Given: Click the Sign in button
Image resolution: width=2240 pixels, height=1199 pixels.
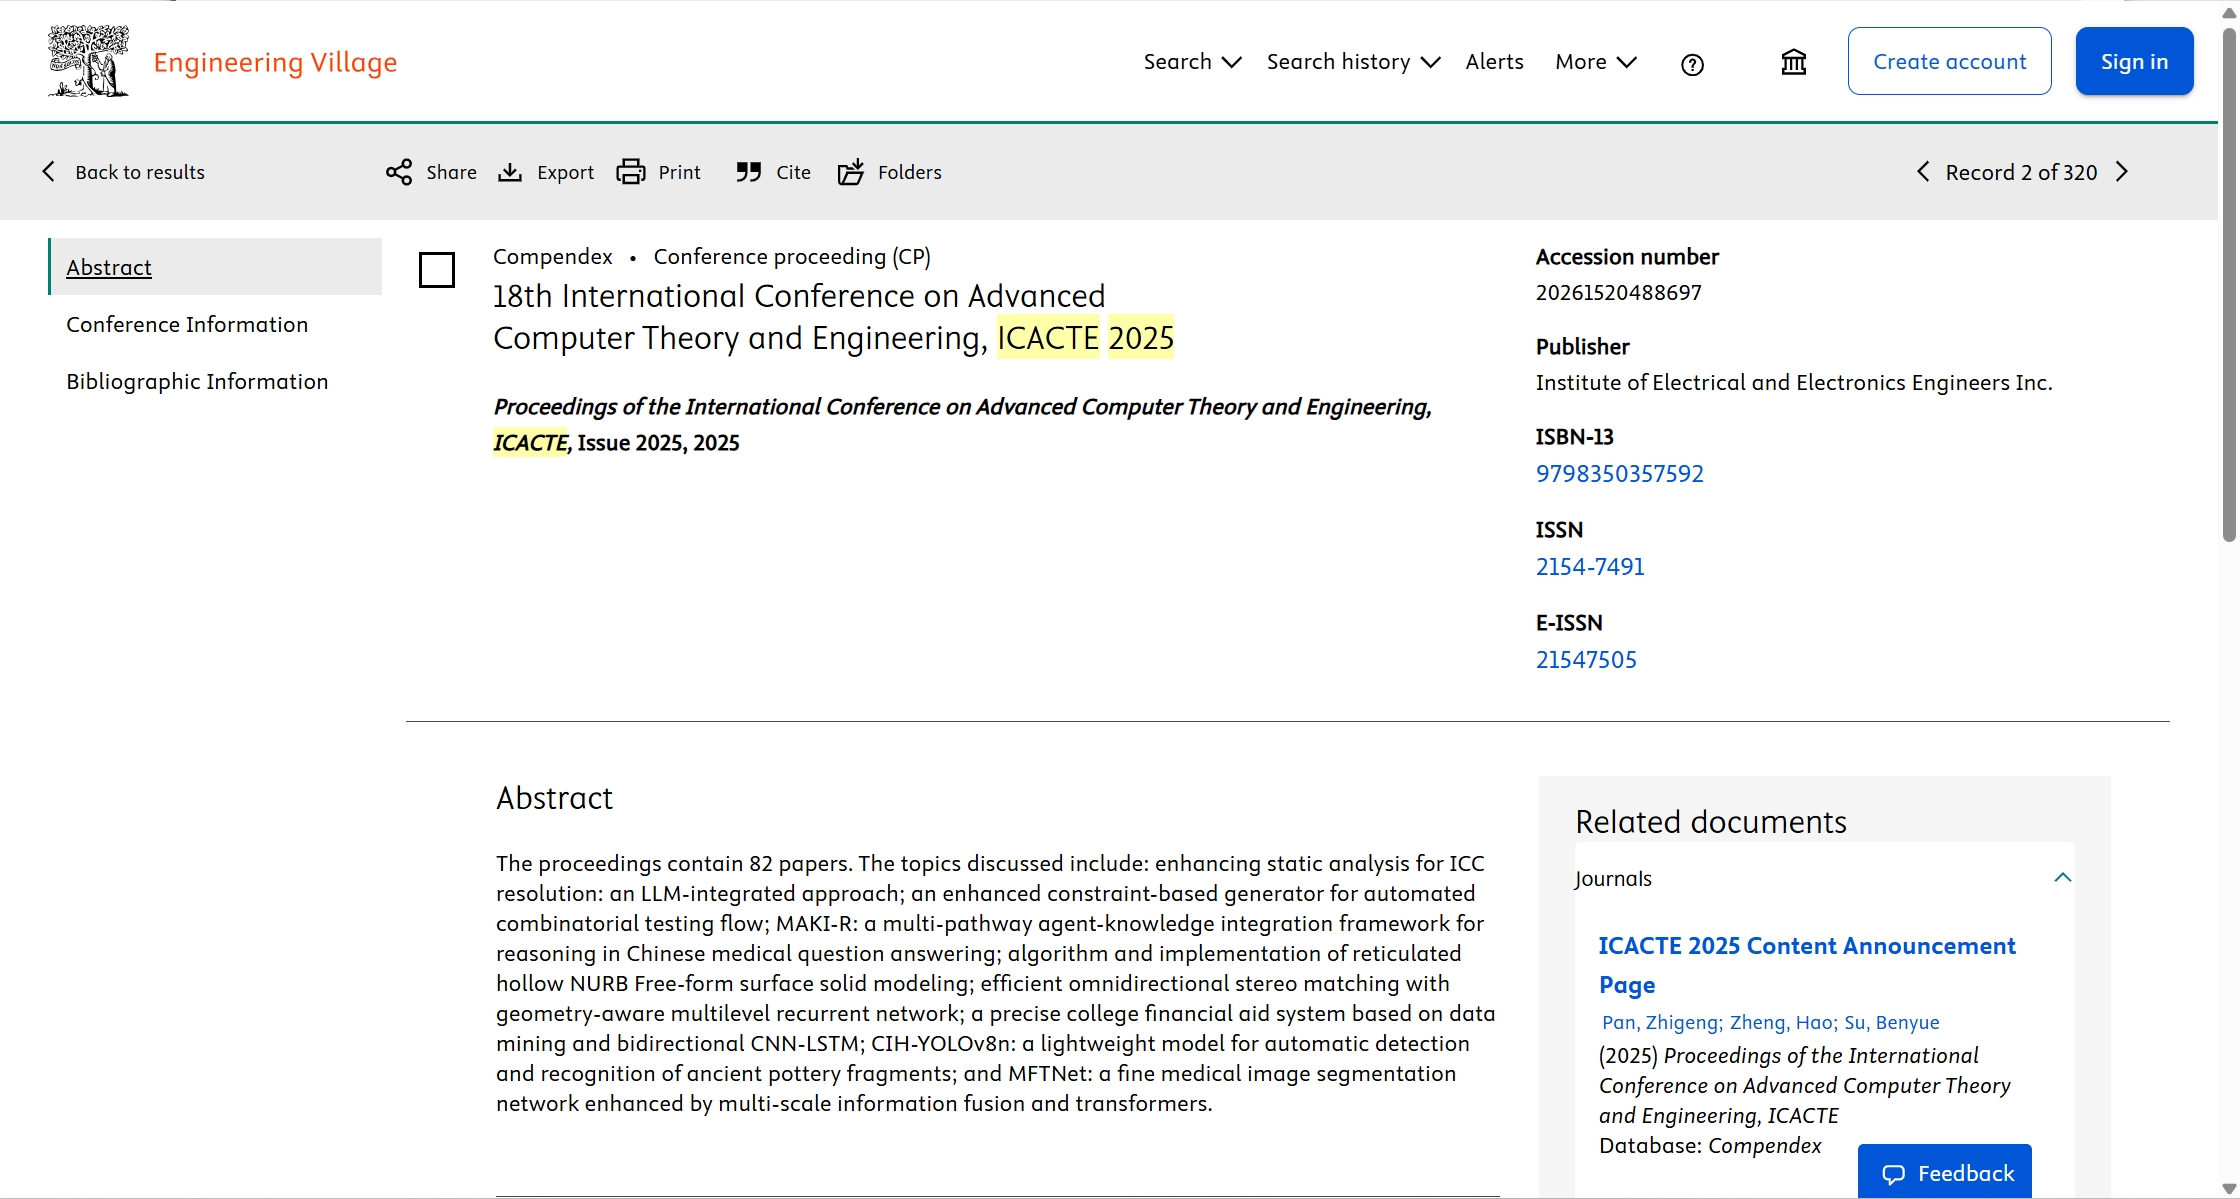Looking at the screenshot, I should [x=2134, y=62].
